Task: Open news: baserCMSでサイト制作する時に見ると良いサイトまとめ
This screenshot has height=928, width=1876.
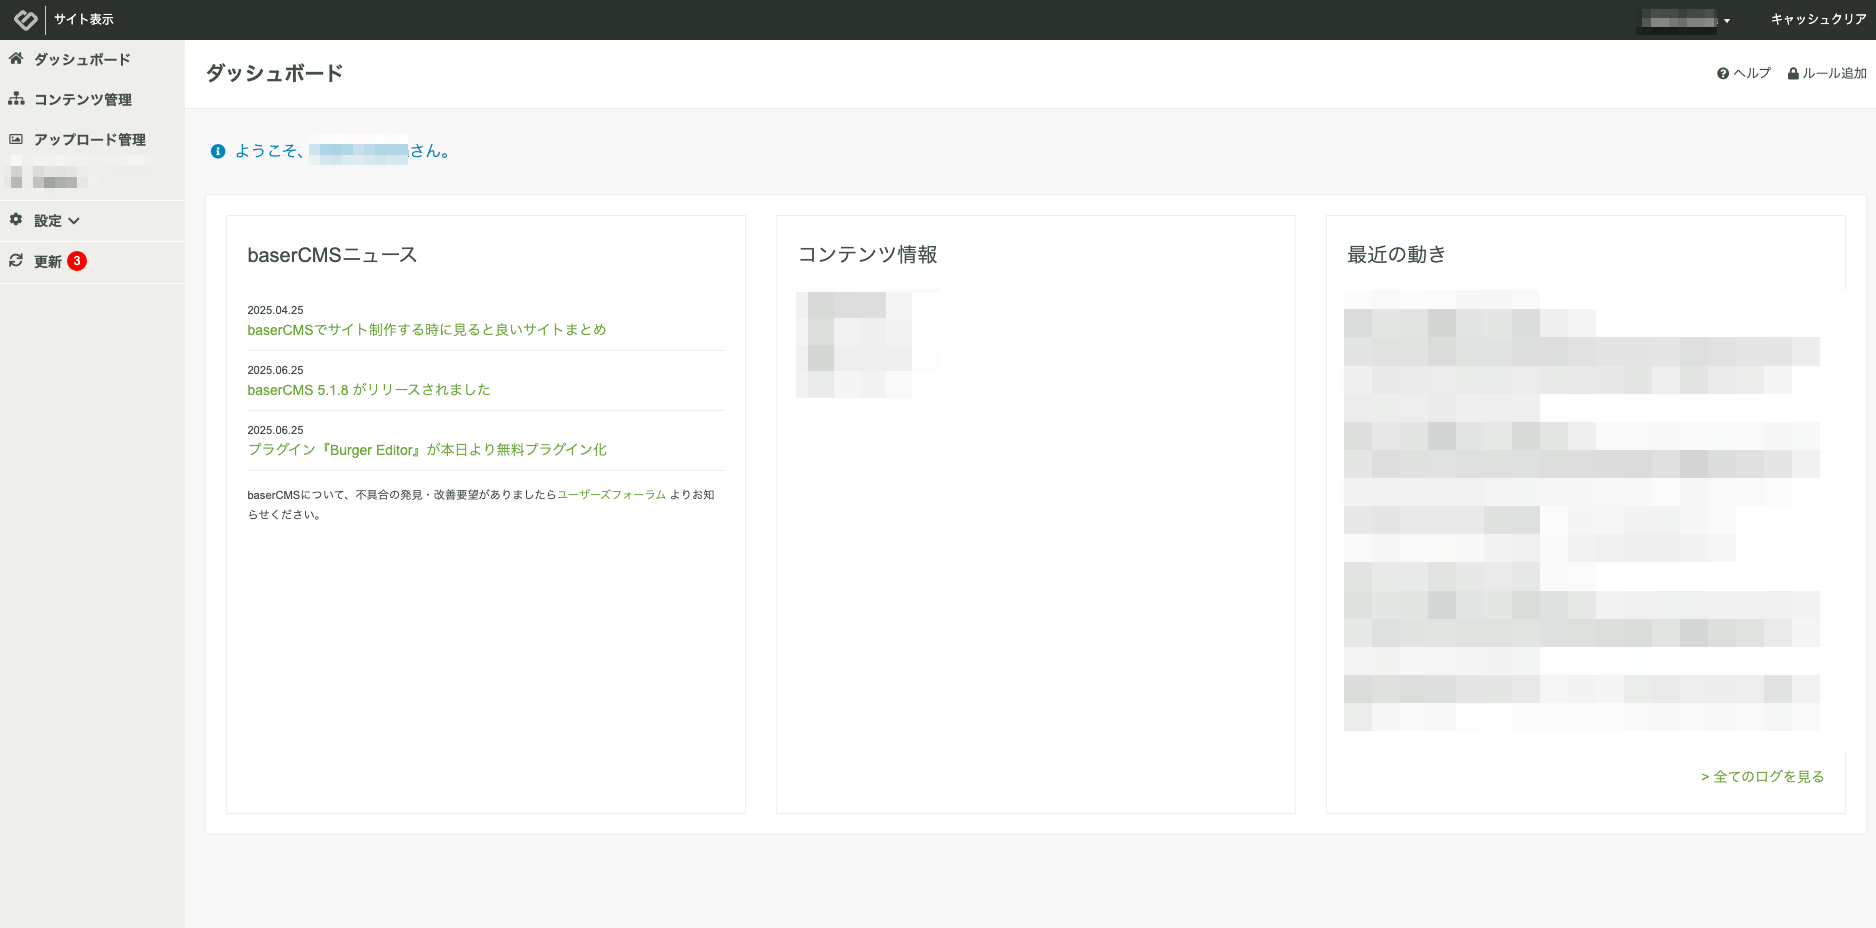Action: (427, 330)
